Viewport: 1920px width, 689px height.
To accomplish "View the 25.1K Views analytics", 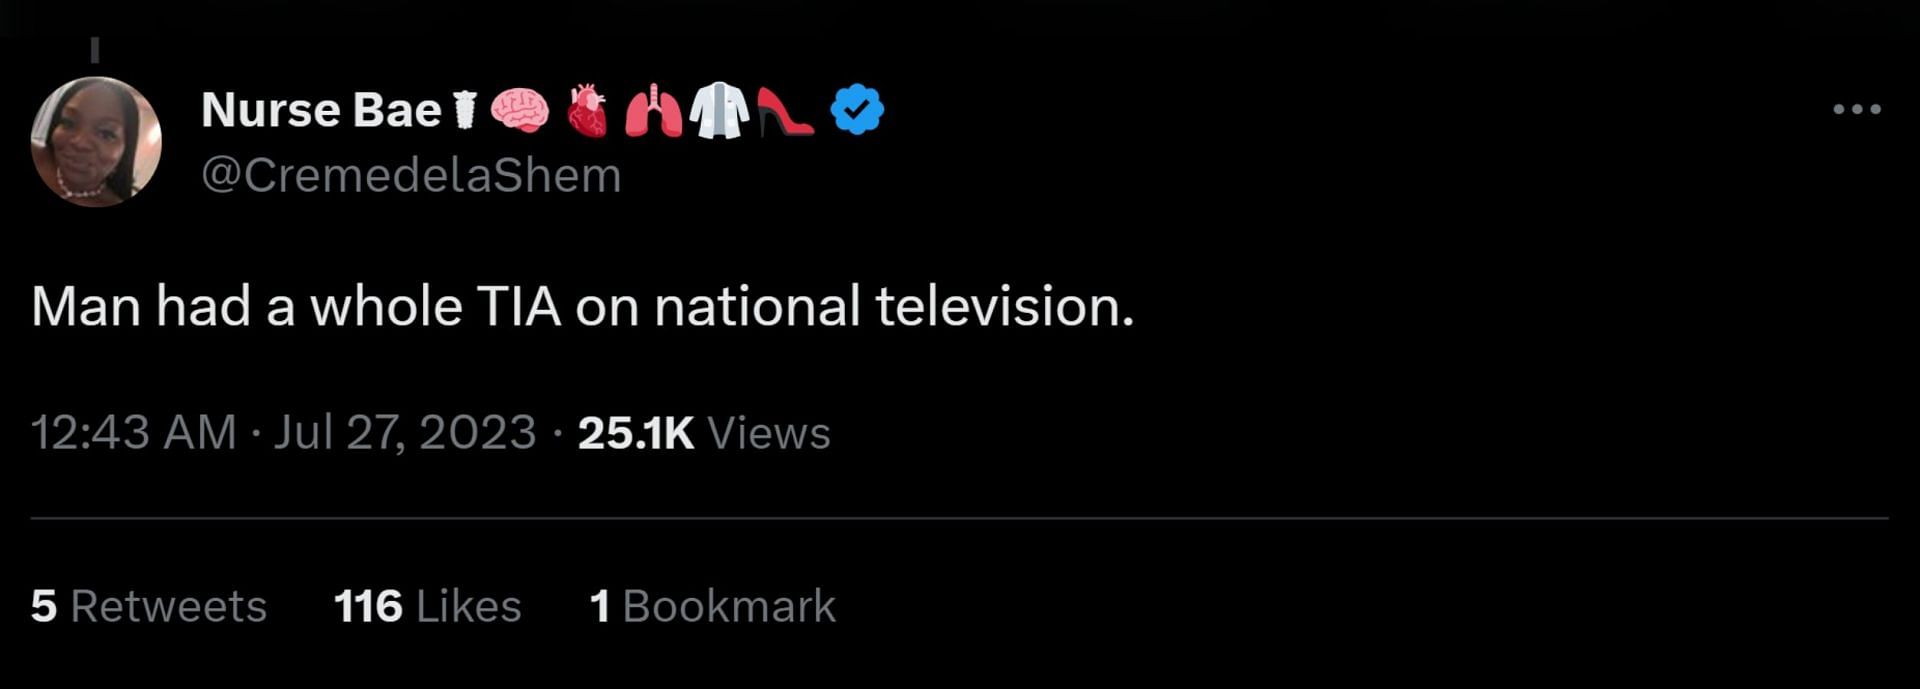I will coord(703,433).
